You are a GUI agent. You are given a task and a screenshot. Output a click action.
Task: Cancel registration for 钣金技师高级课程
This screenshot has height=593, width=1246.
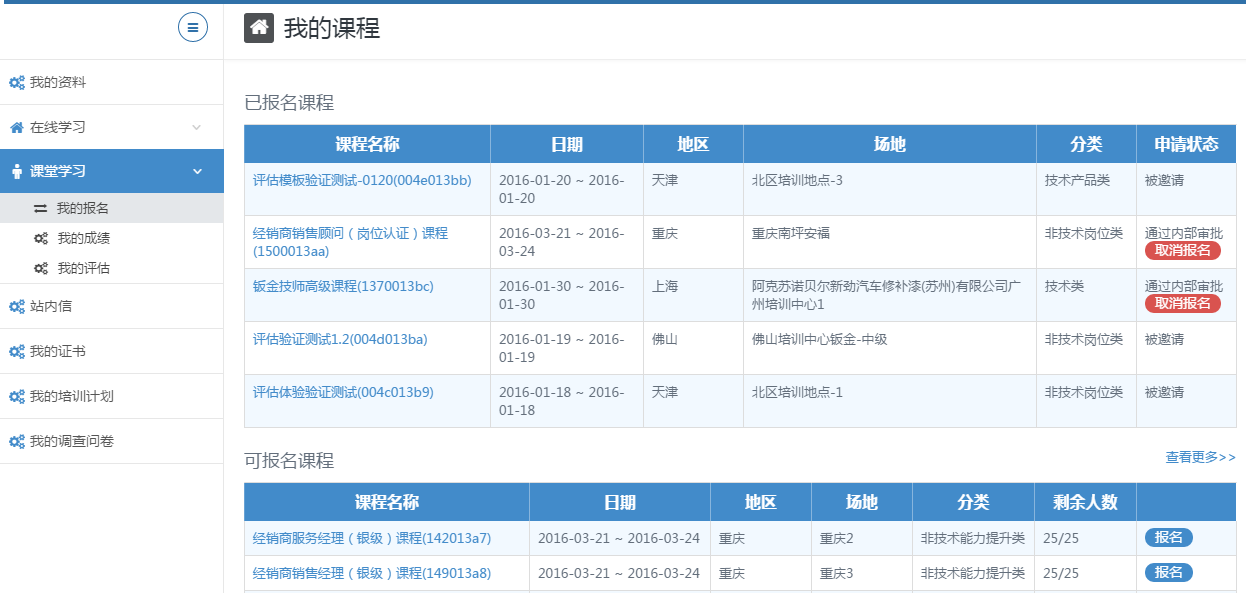(x=1182, y=303)
